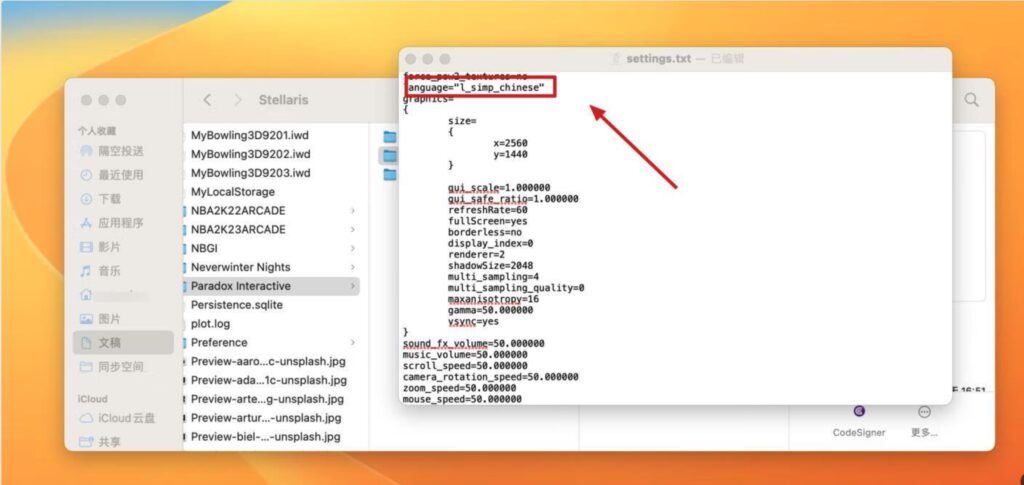Expand the Paradox Interactive folder chevron

point(352,286)
